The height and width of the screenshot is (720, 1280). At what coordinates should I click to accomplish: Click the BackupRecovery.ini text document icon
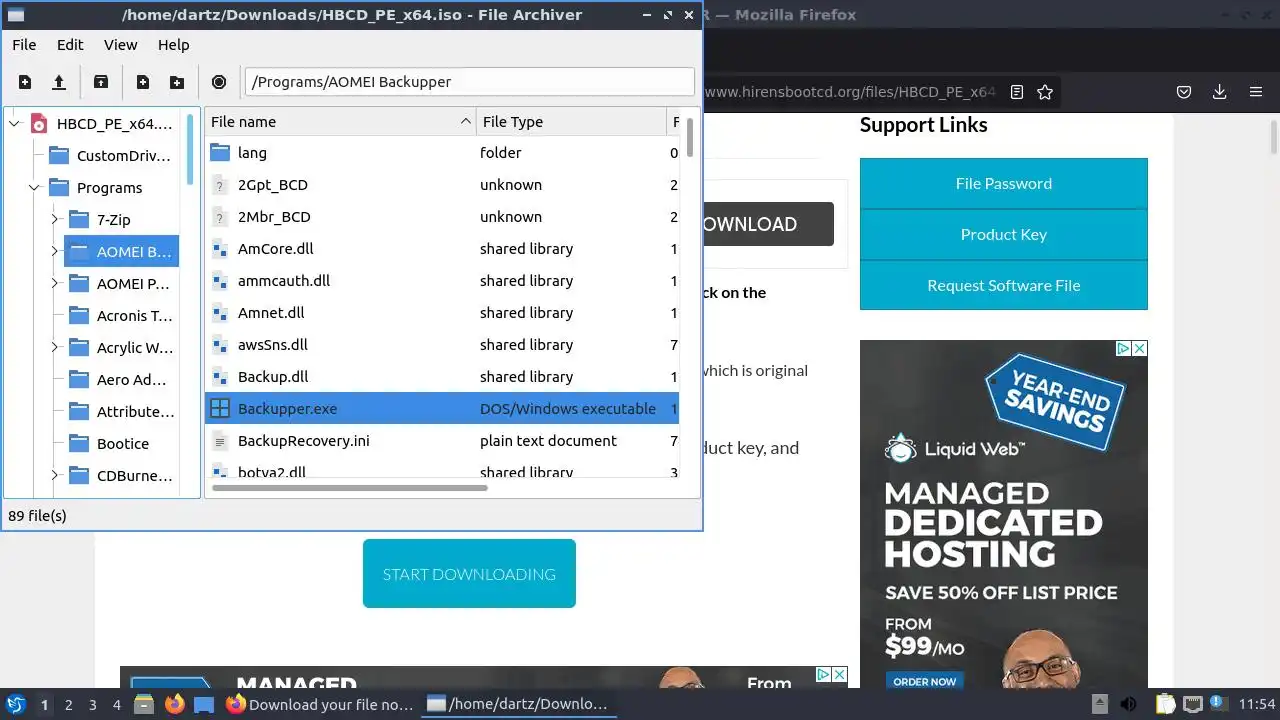pos(220,441)
